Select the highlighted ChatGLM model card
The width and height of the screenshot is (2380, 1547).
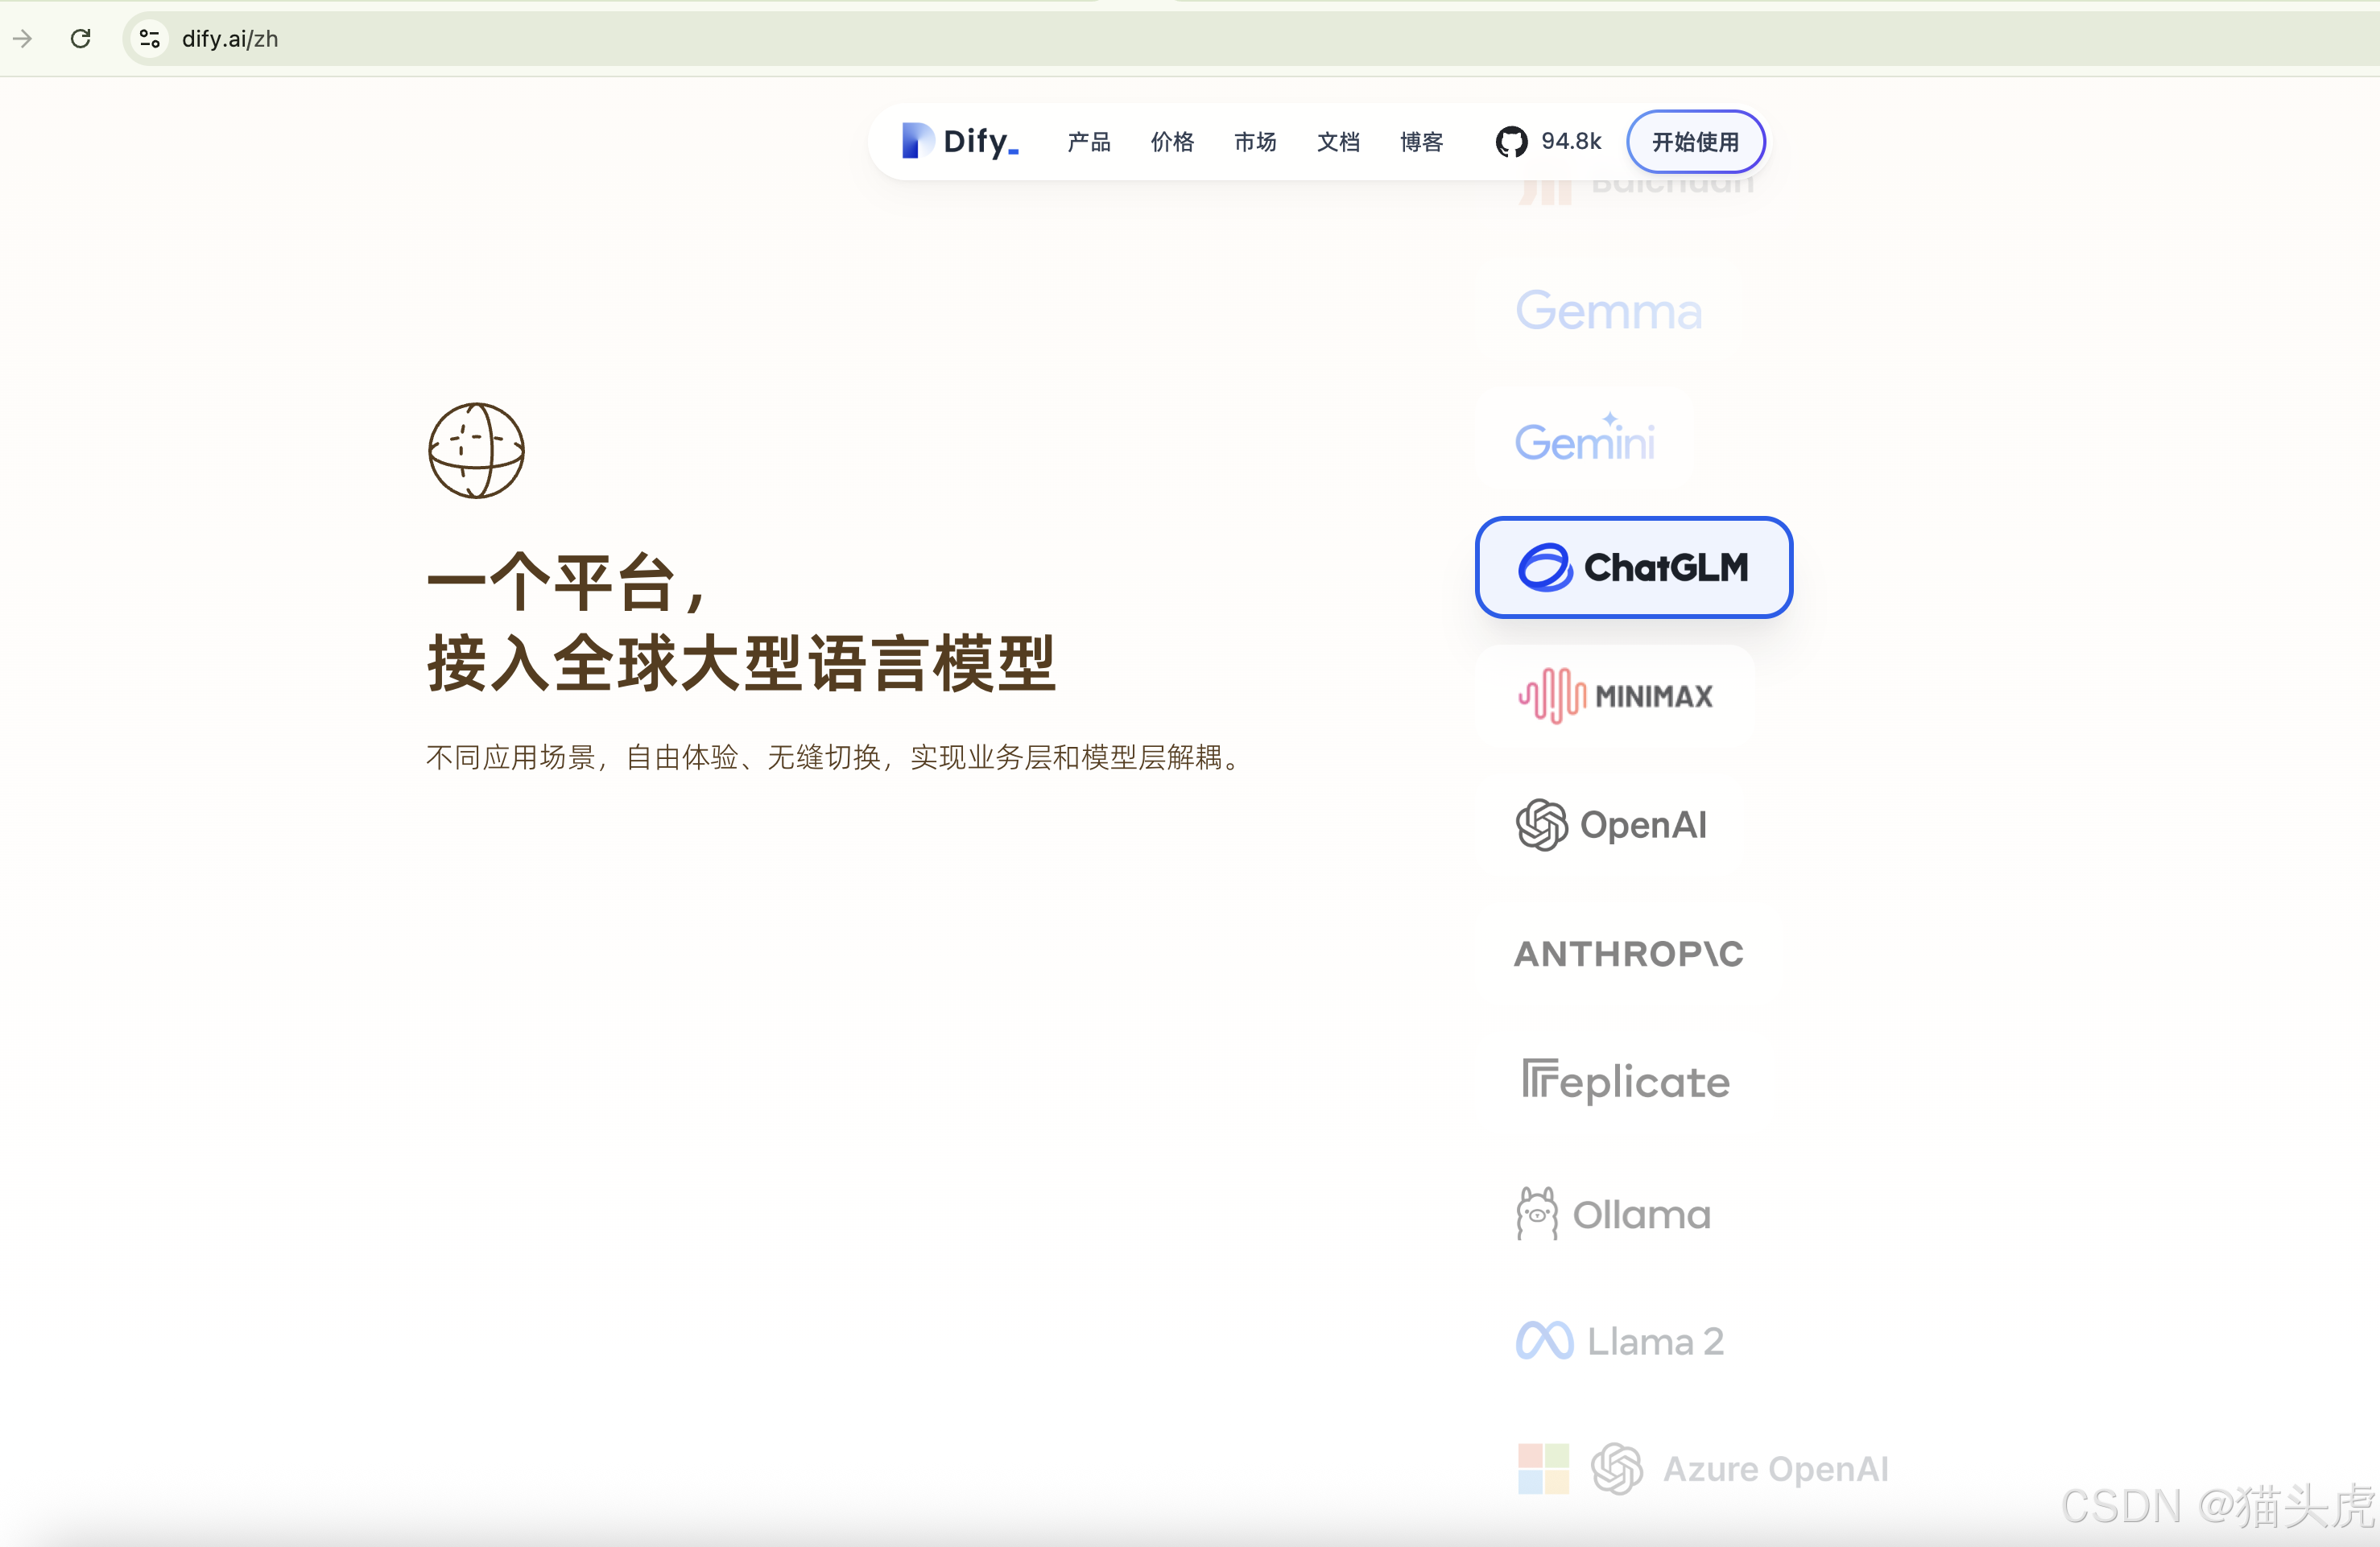(1633, 567)
